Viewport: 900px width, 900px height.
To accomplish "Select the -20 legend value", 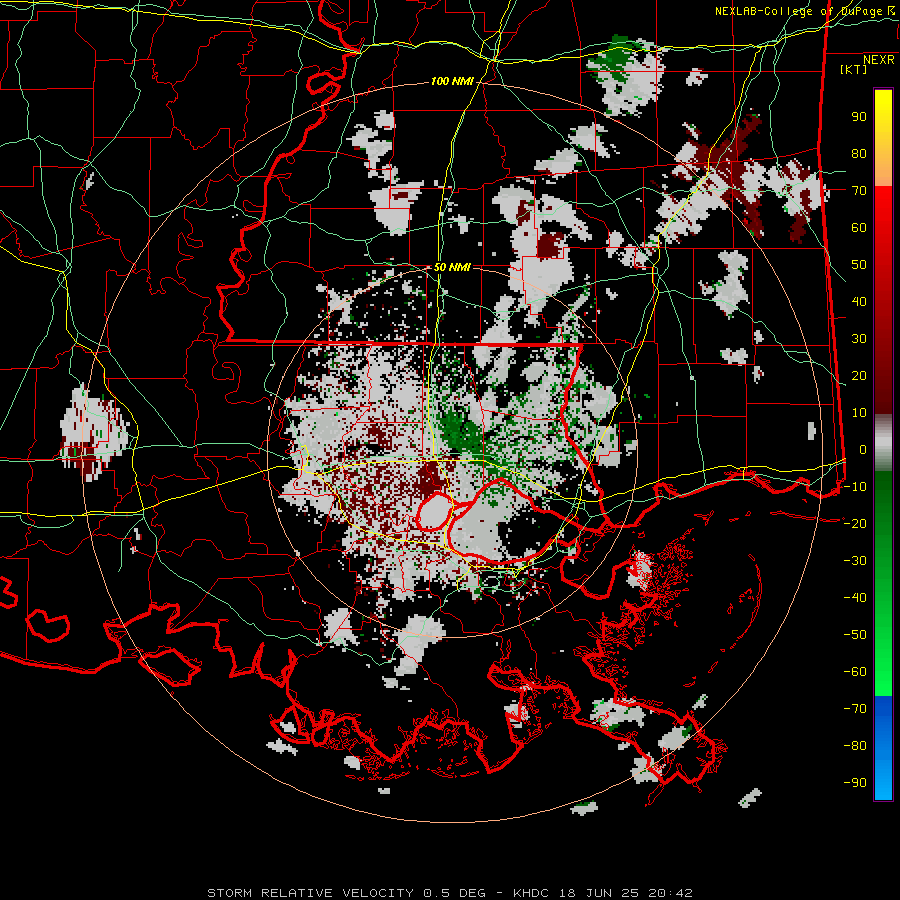I will 855,524.
